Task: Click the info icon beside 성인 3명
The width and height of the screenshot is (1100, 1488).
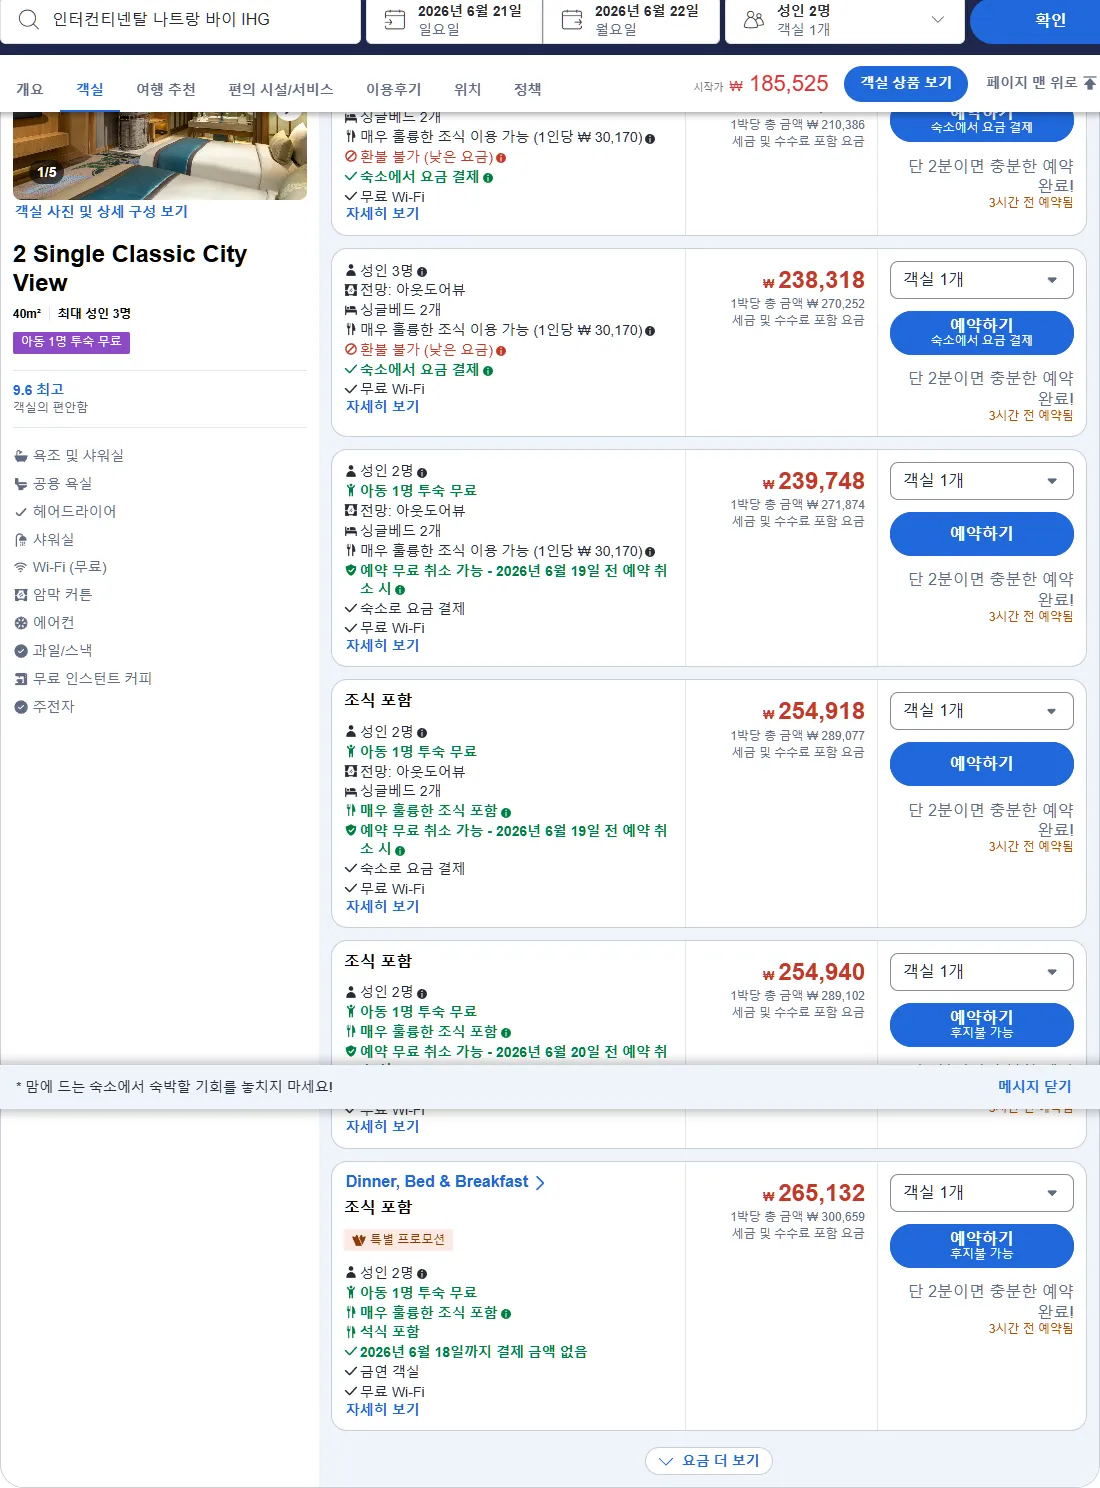Action: tap(422, 272)
